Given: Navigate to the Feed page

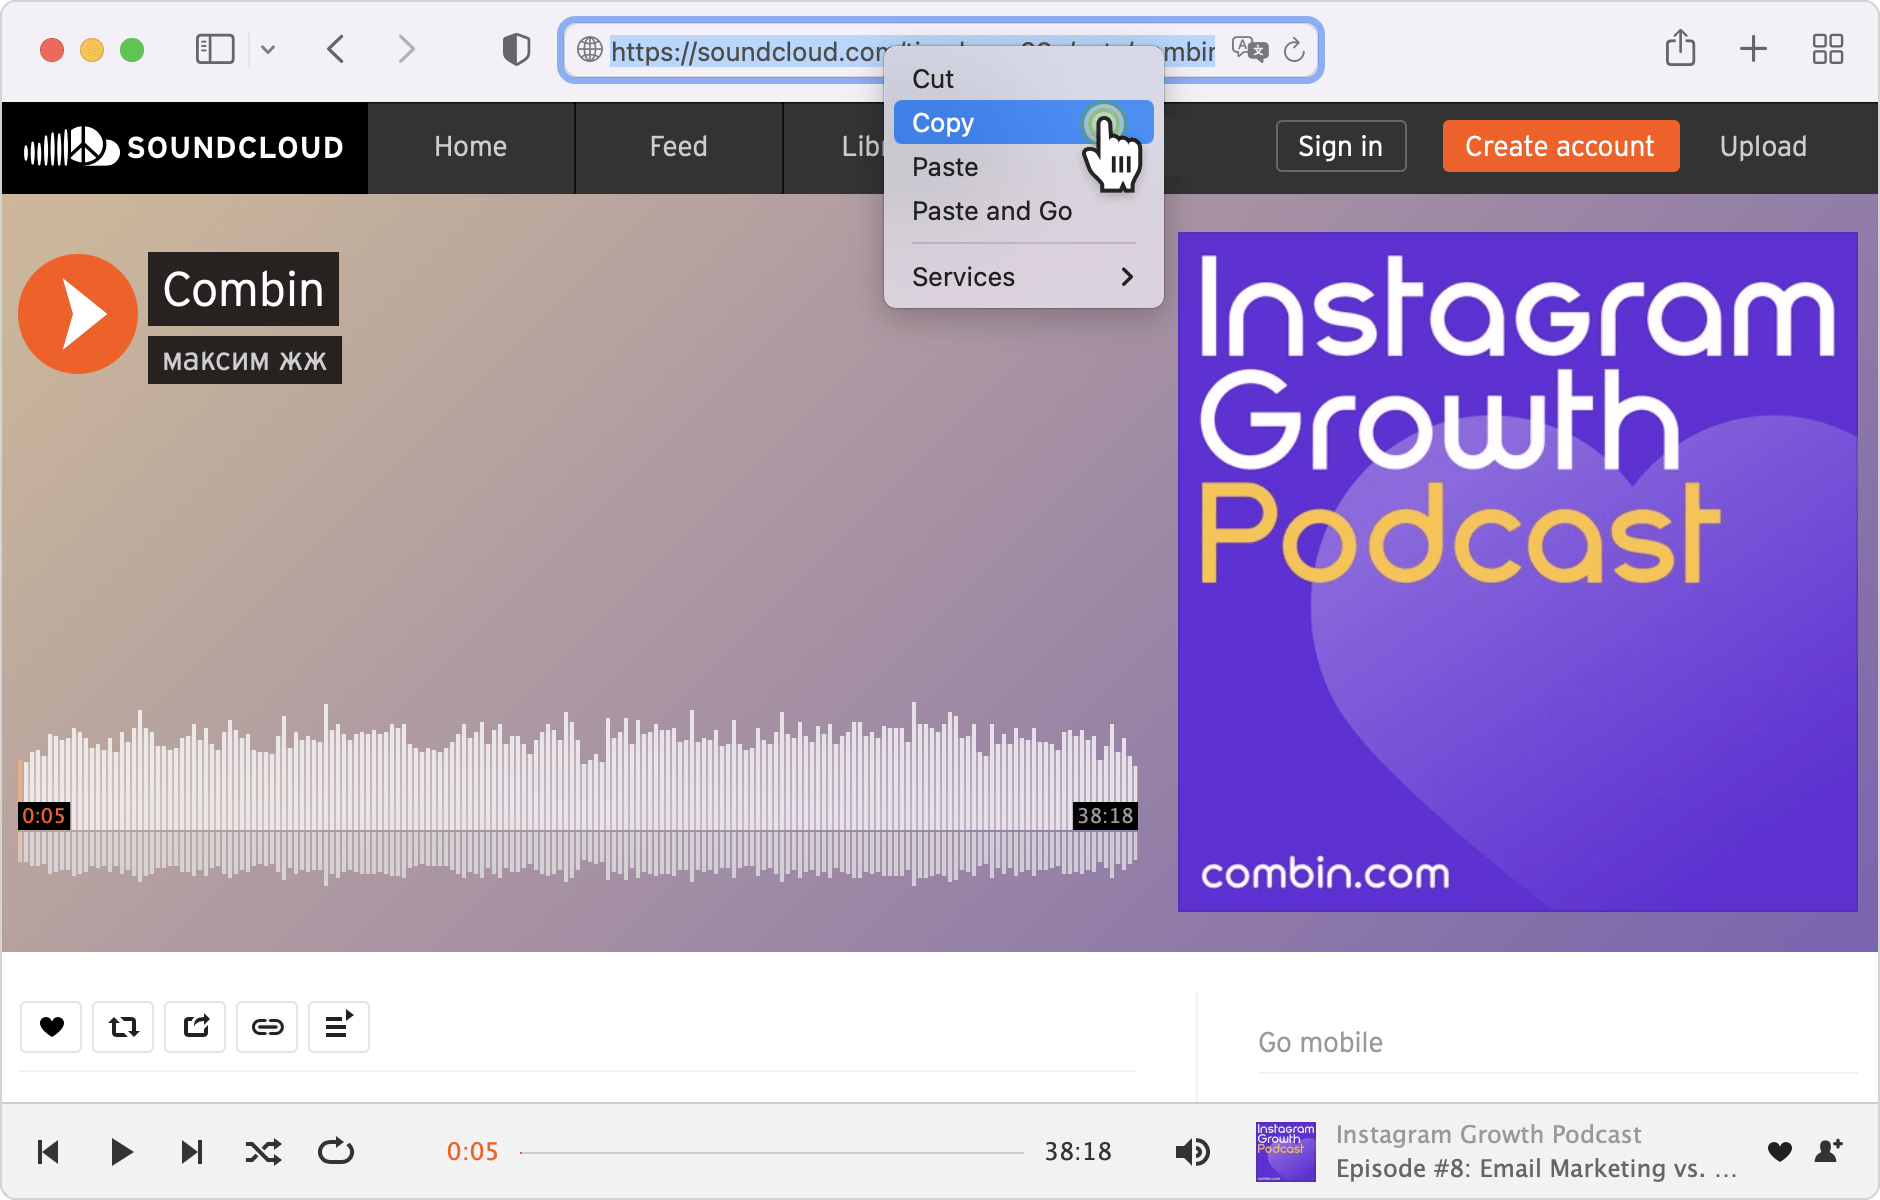Looking at the screenshot, I should tap(677, 146).
